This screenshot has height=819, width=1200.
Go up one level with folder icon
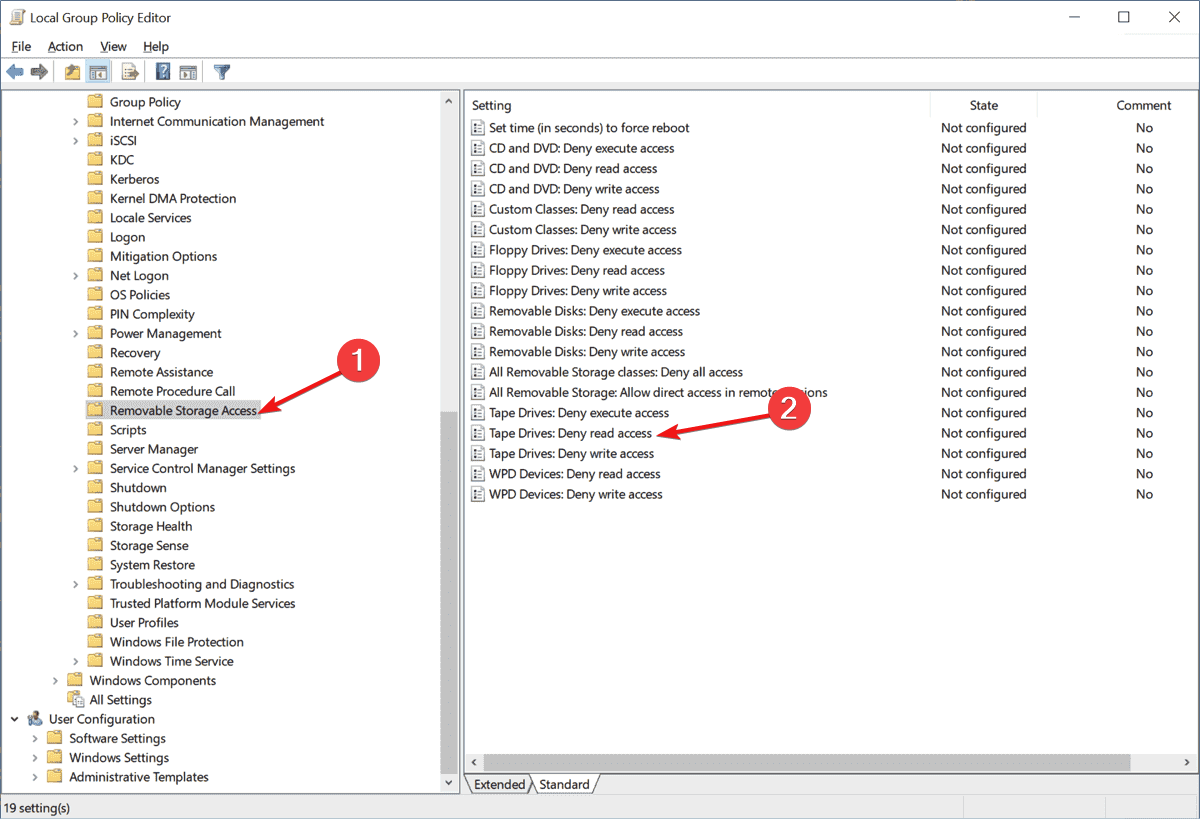[72, 72]
